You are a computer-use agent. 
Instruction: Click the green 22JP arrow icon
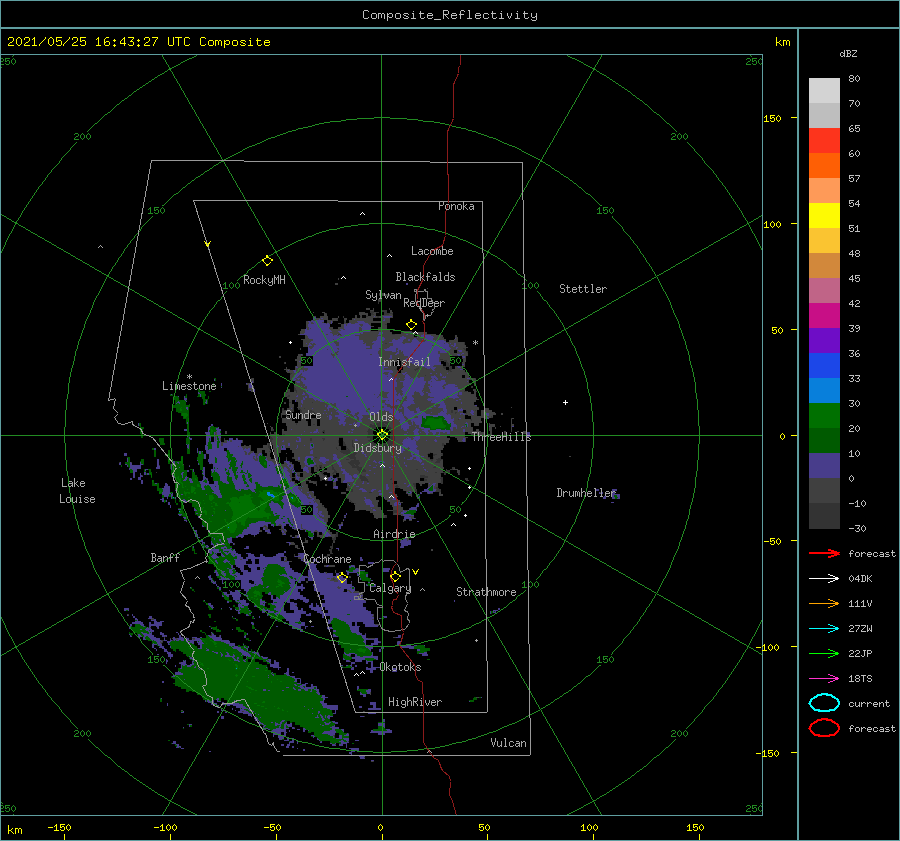click(x=824, y=653)
